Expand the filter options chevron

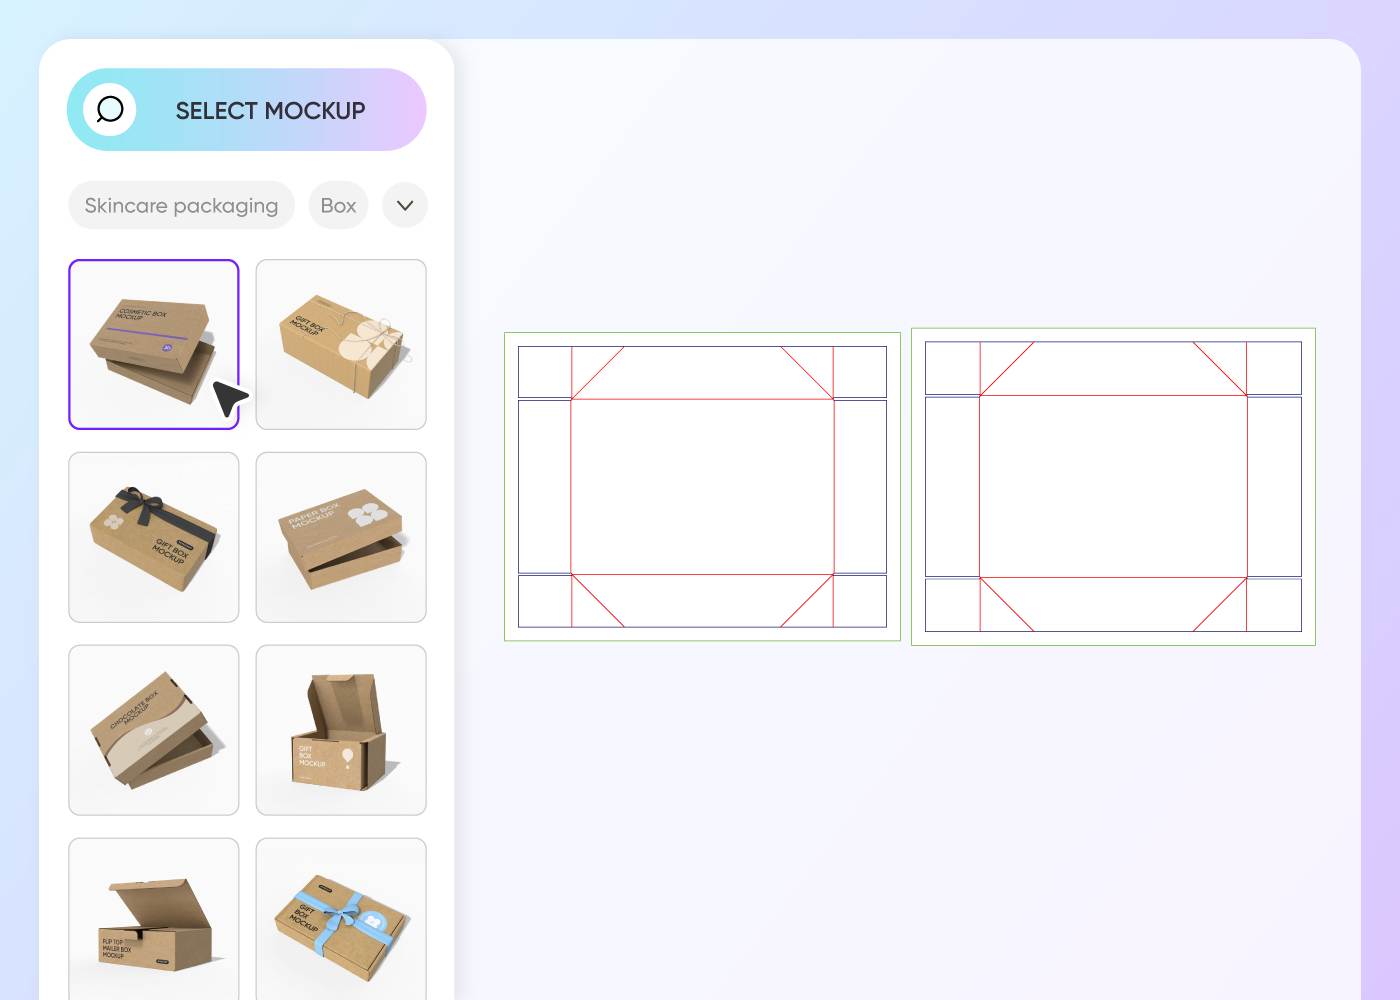point(405,205)
